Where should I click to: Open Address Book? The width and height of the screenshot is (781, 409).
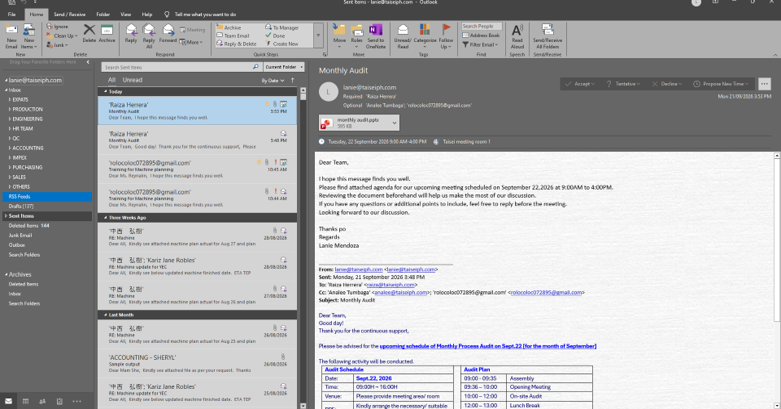click(x=481, y=35)
